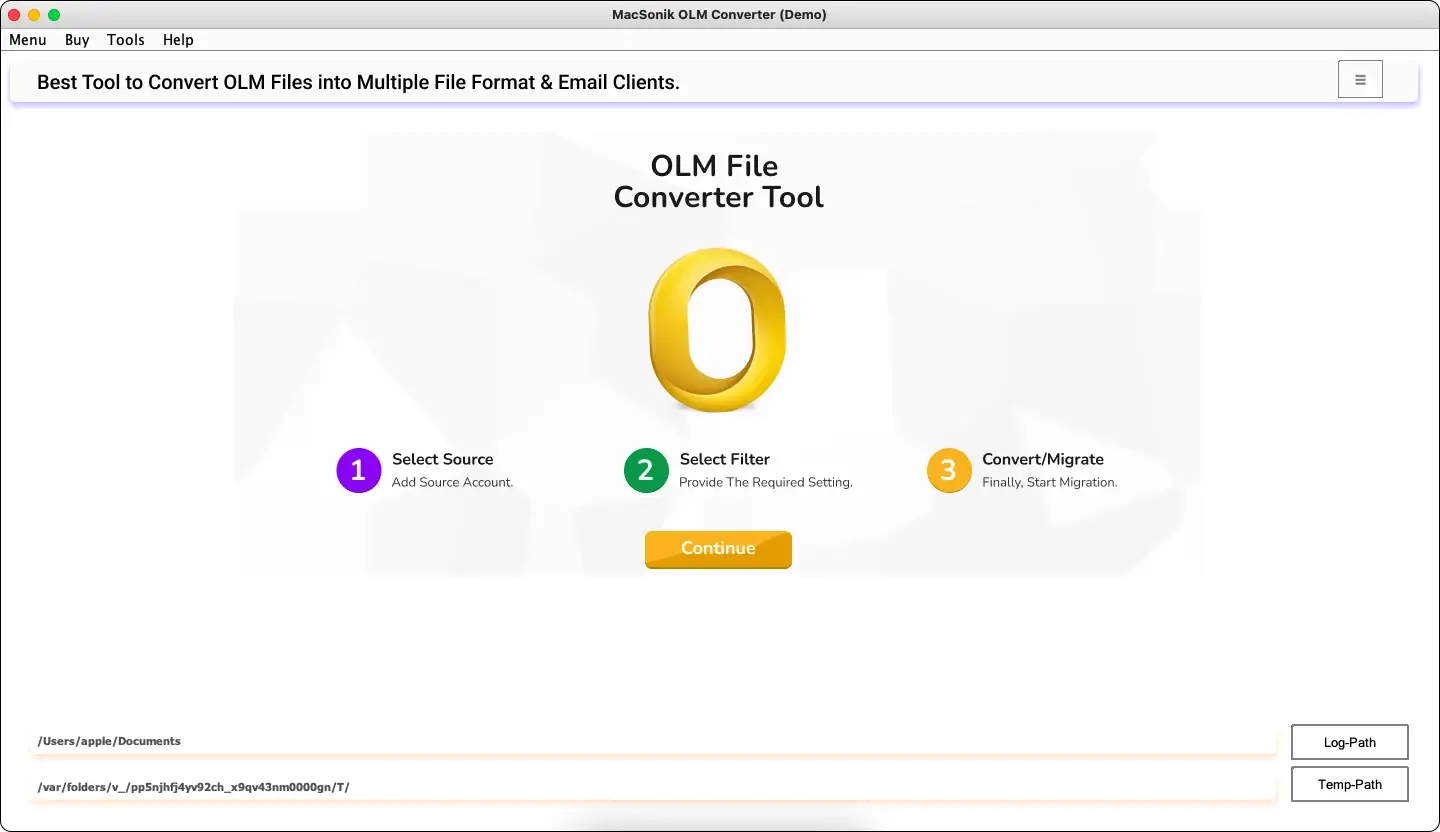Click the /Users/apple/Documents log path field
Viewport: 1440px width, 832px height.
point(654,741)
